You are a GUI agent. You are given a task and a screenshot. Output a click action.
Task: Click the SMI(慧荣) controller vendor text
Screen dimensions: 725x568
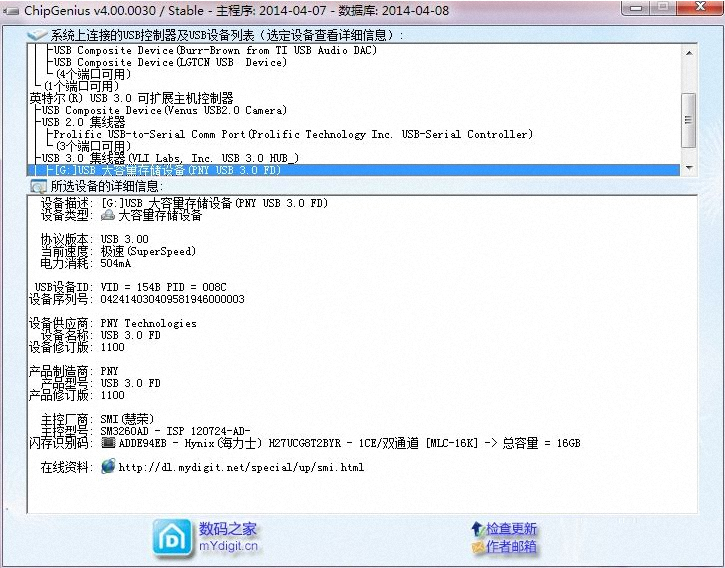(127, 419)
